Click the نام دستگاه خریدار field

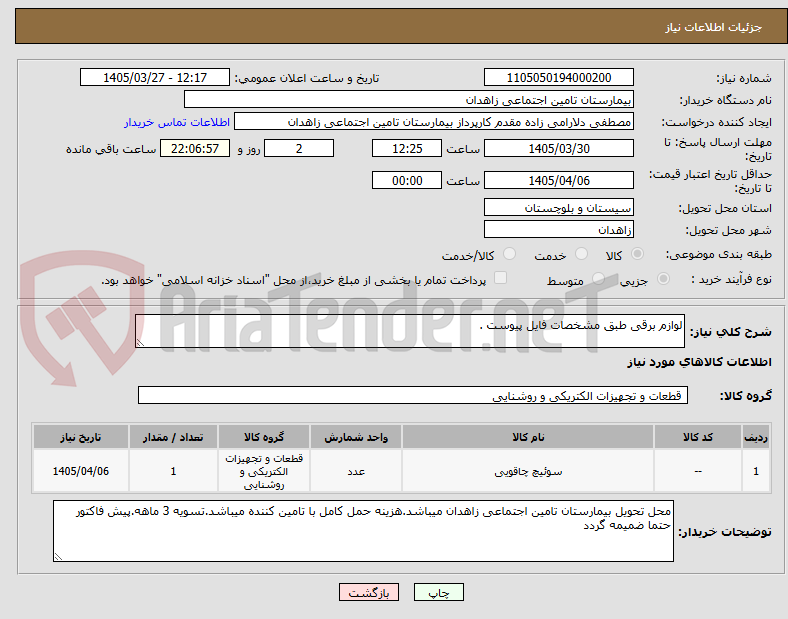tap(409, 99)
